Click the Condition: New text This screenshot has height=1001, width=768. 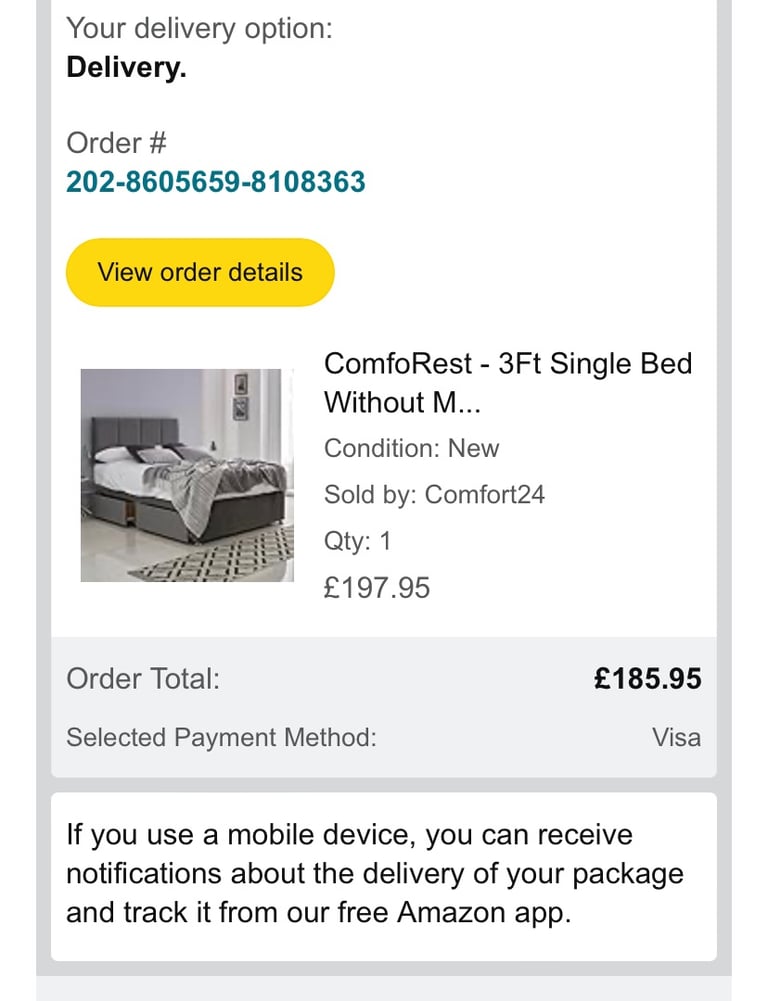pos(411,448)
